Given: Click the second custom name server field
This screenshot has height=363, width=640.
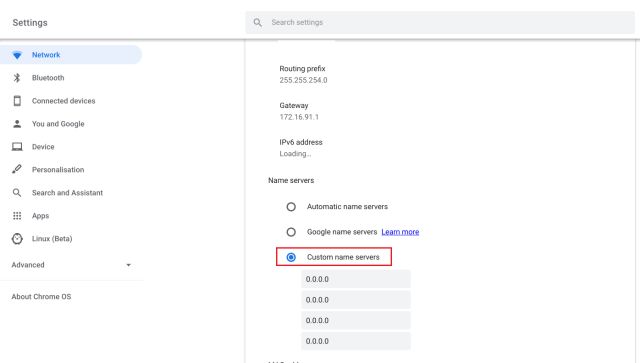Looking at the screenshot, I should [356, 300].
